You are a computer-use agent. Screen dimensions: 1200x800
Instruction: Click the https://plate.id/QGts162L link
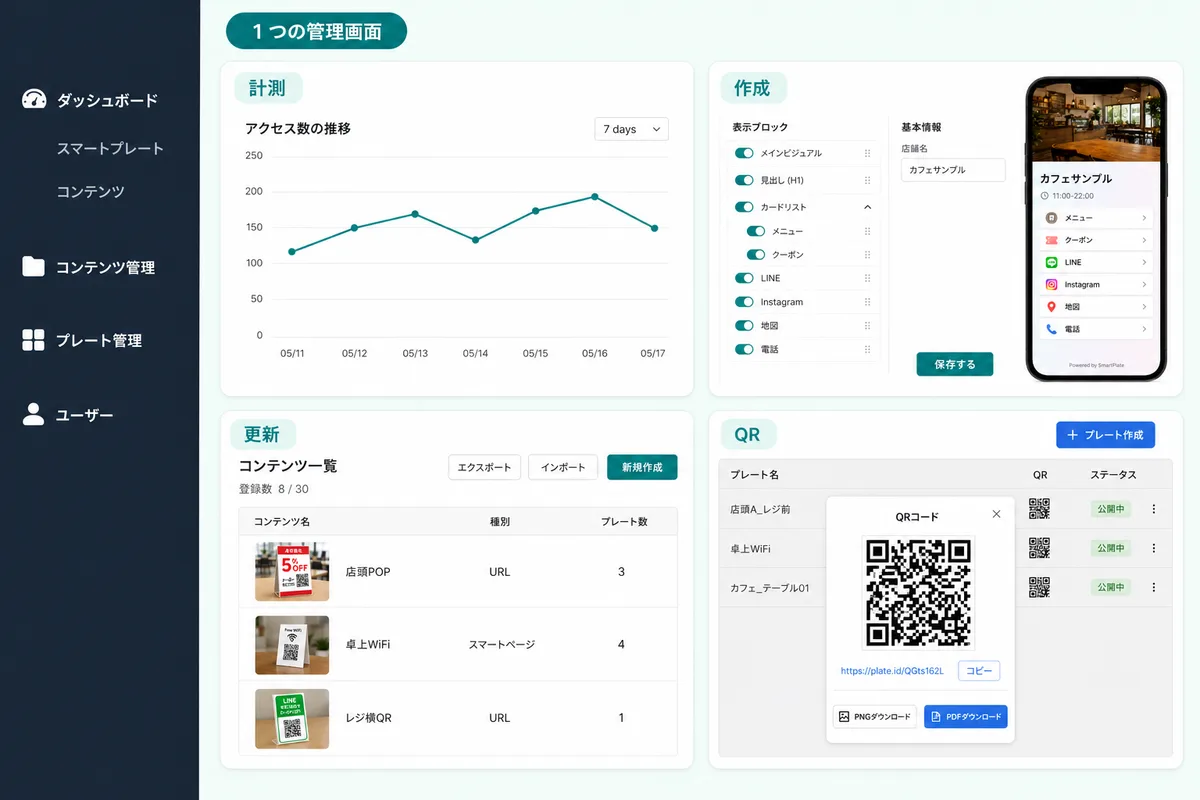pyautogui.click(x=892, y=671)
